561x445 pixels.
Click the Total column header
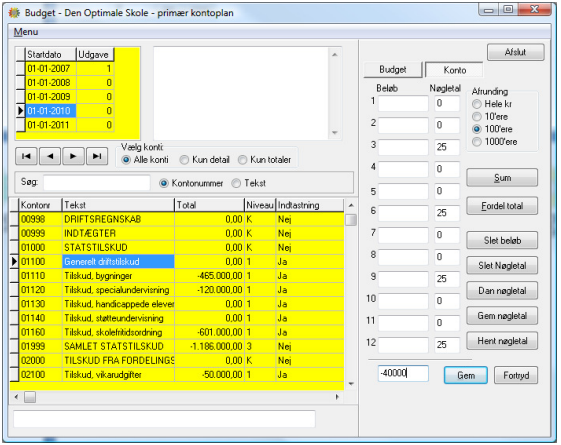(x=209, y=205)
